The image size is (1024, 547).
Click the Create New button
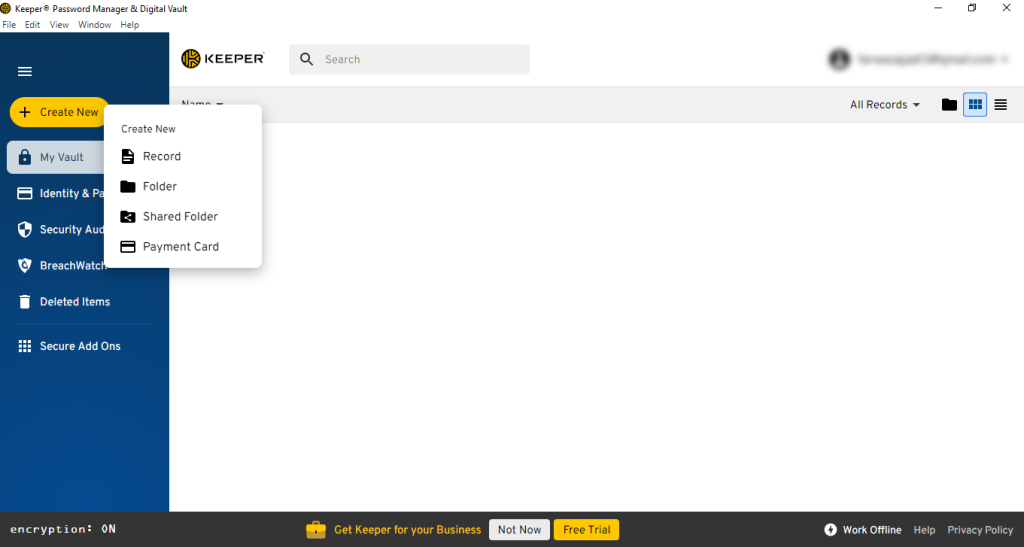(59, 112)
